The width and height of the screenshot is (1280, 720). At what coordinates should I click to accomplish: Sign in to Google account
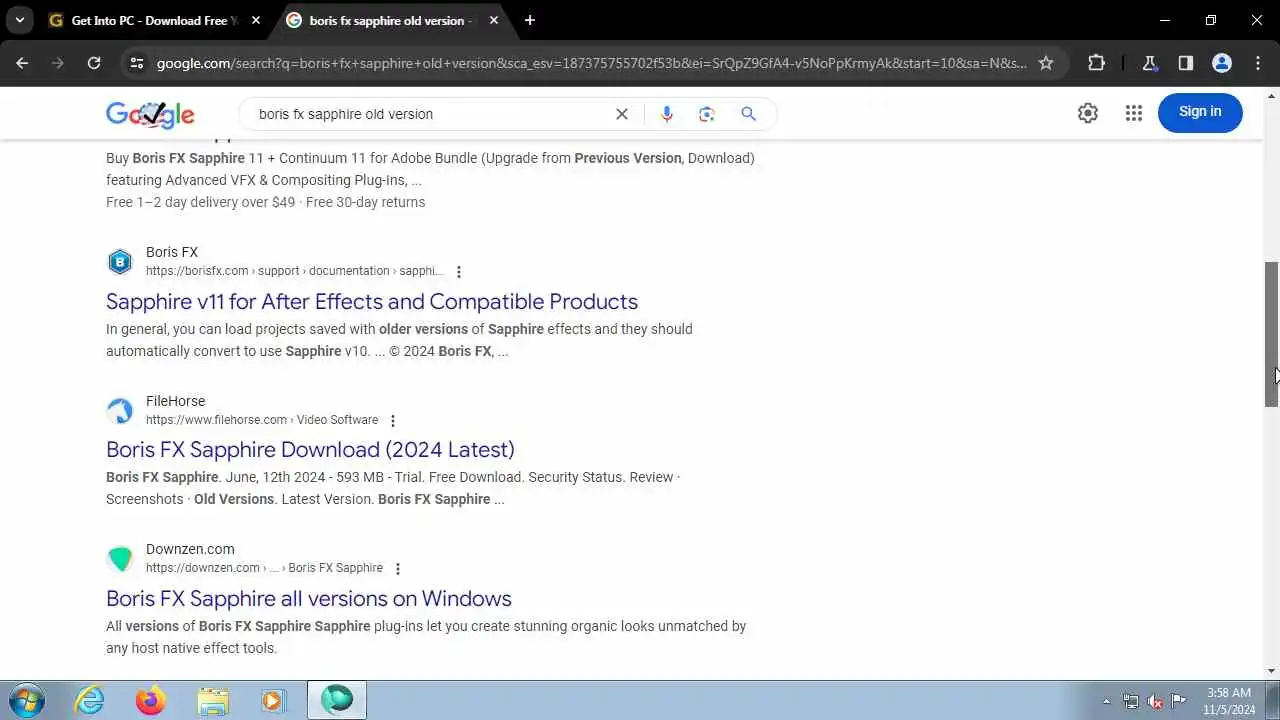pyautogui.click(x=1200, y=112)
